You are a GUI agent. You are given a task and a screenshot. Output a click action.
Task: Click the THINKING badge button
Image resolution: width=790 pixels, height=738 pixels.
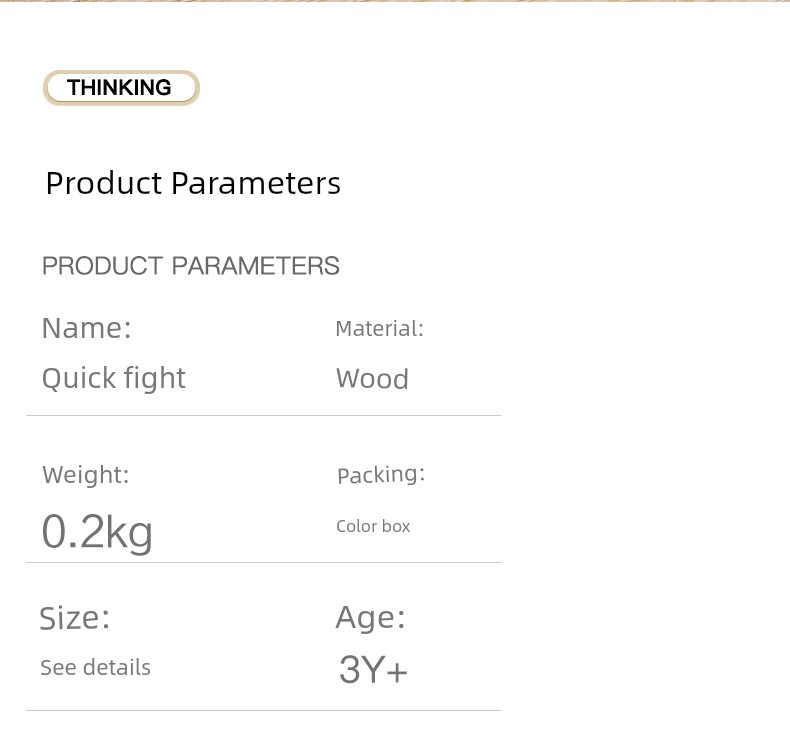tap(120, 88)
